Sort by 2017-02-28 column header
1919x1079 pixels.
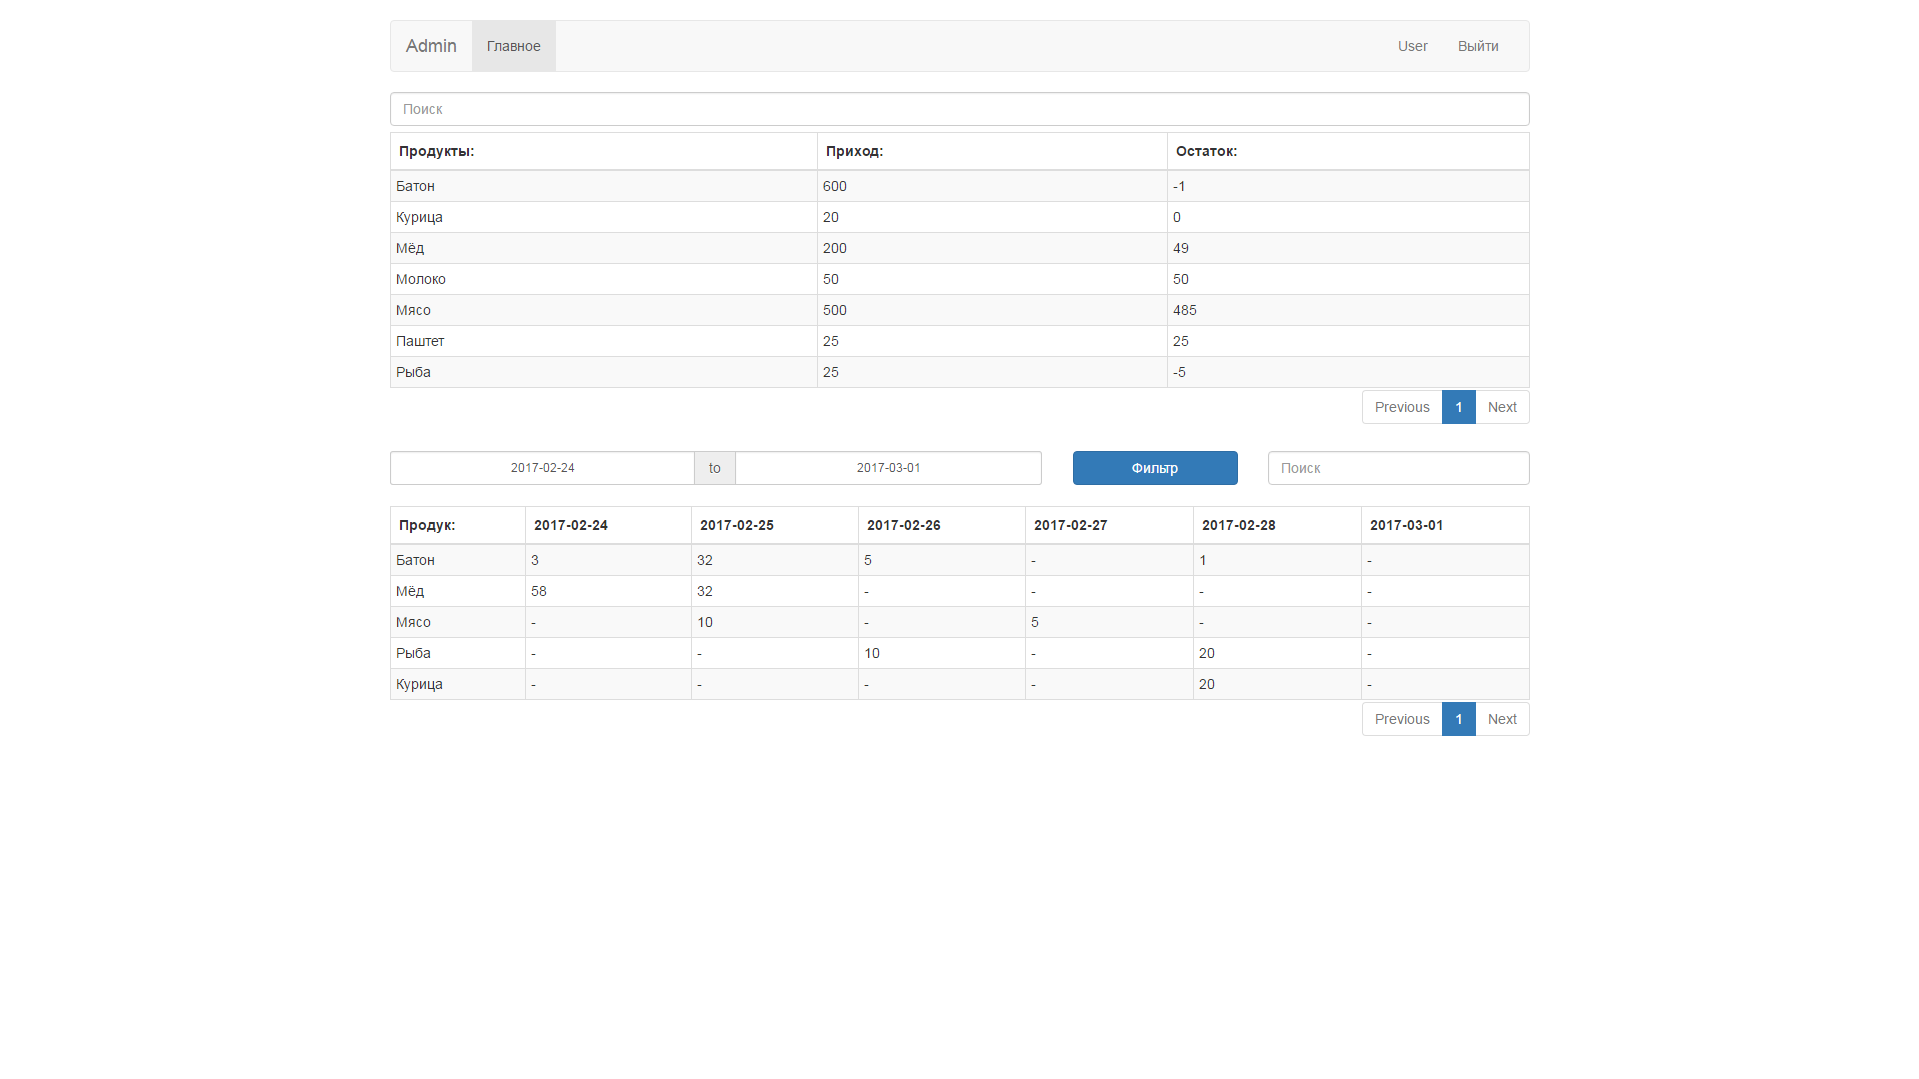[1277, 525]
